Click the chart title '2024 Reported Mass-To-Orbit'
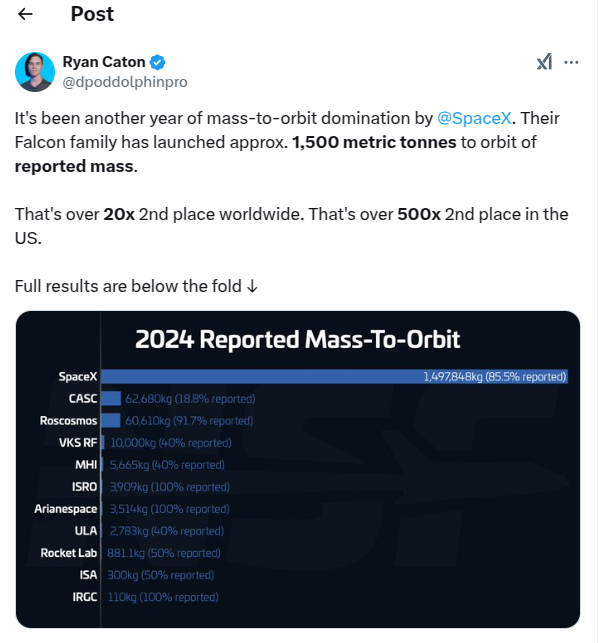This screenshot has width=601, height=643. (298, 339)
